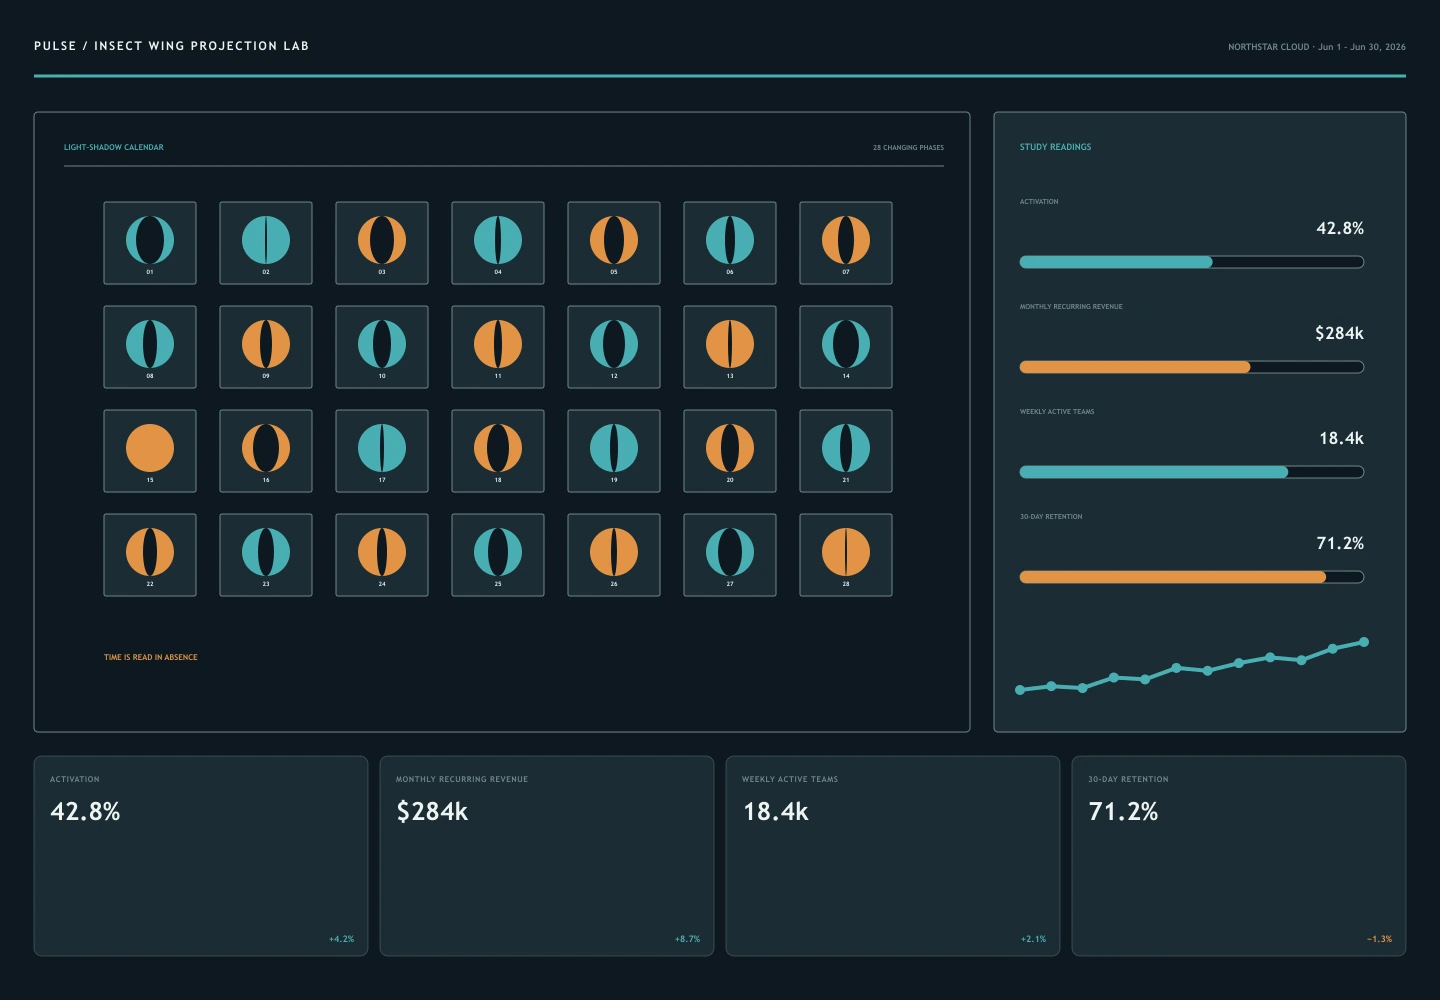Open phase tile 08

tap(150, 347)
